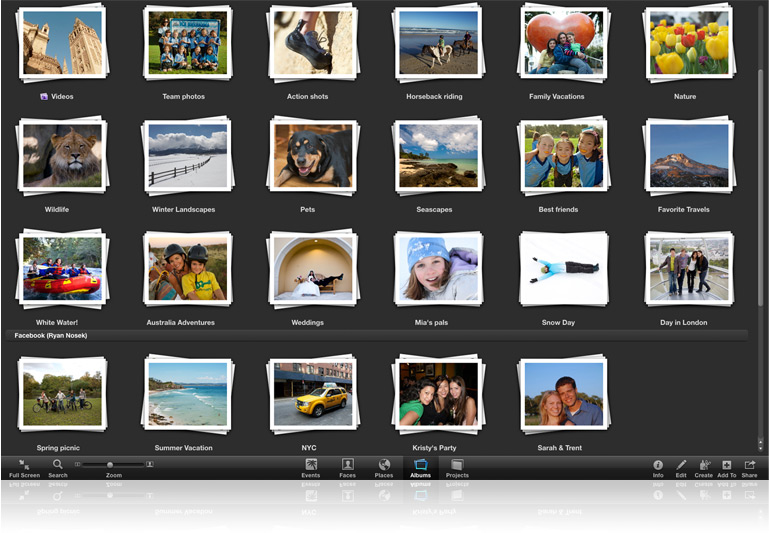Screen dimensions: 769x533
Task: Click the Kristy's Party label
Action: [434, 448]
